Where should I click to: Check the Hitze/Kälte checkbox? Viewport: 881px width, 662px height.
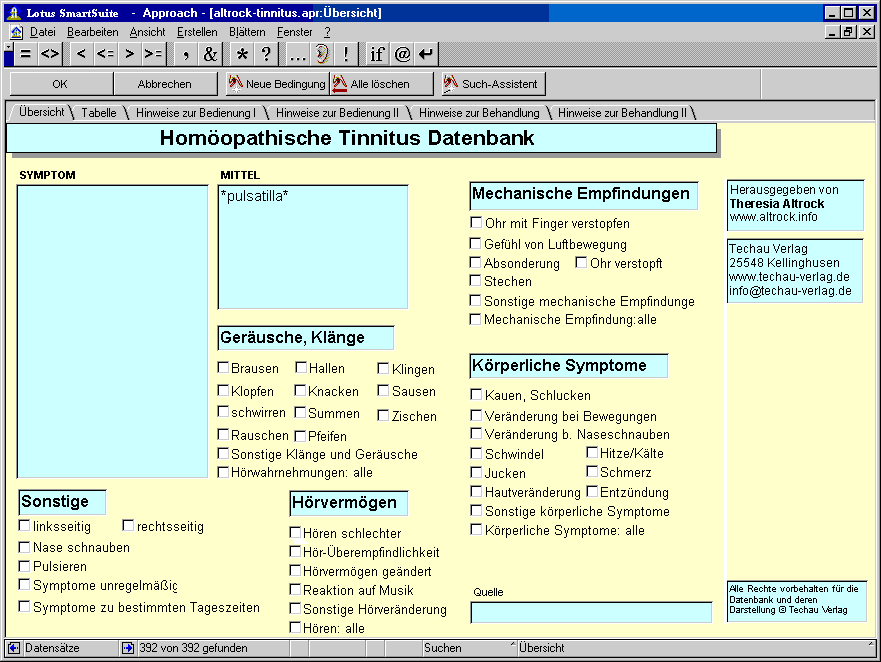[592, 452]
